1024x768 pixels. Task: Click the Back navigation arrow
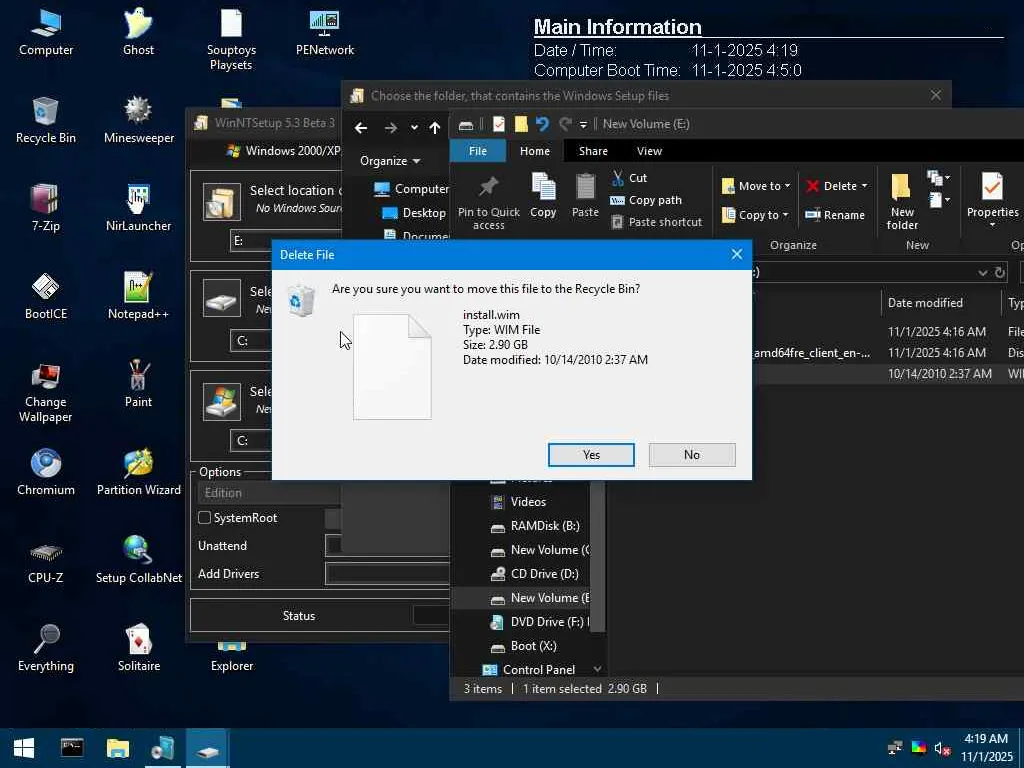(x=360, y=128)
